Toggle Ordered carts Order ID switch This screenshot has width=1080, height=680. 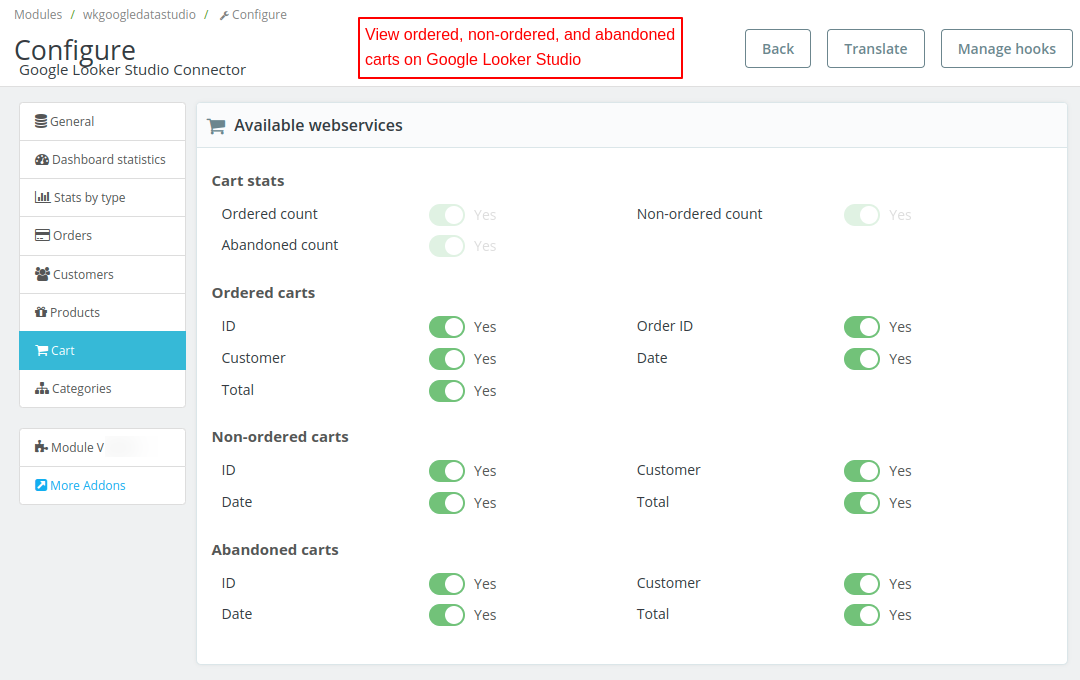click(x=862, y=327)
